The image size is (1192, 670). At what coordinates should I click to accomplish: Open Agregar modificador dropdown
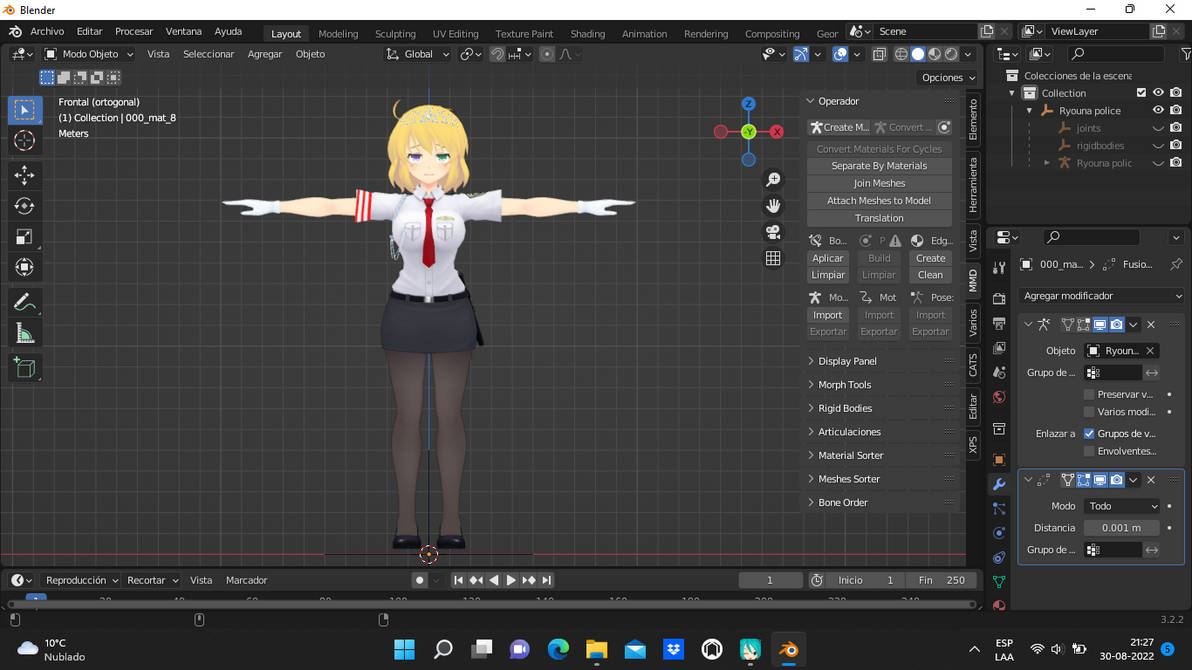click(x=1102, y=296)
